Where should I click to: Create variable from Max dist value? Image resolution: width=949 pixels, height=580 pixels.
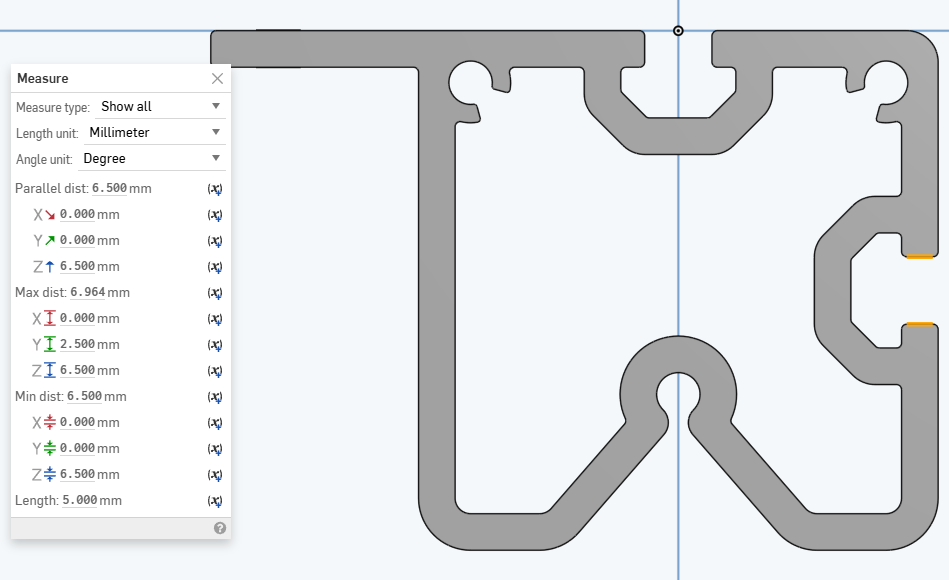(x=214, y=293)
